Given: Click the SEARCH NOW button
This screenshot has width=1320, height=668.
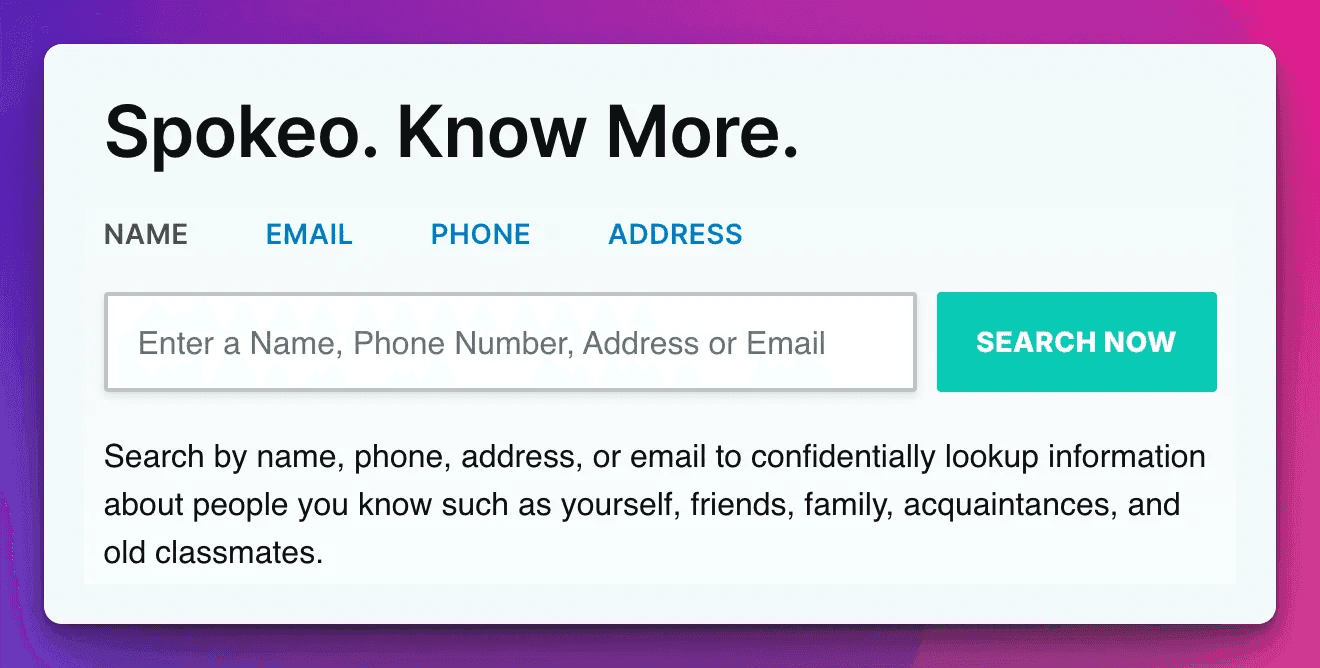Looking at the screenshot, I should pyautogui.click(x=1076, y=342).
